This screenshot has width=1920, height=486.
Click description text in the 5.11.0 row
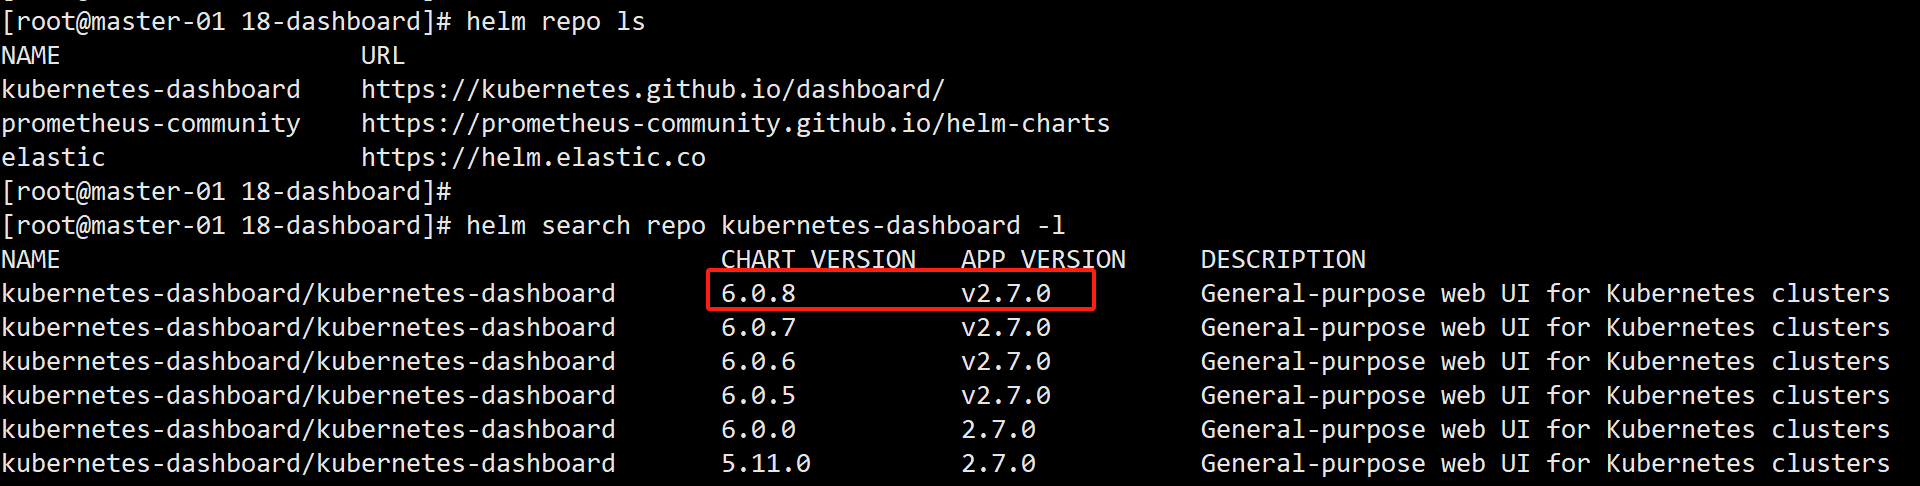point(1545,464)
